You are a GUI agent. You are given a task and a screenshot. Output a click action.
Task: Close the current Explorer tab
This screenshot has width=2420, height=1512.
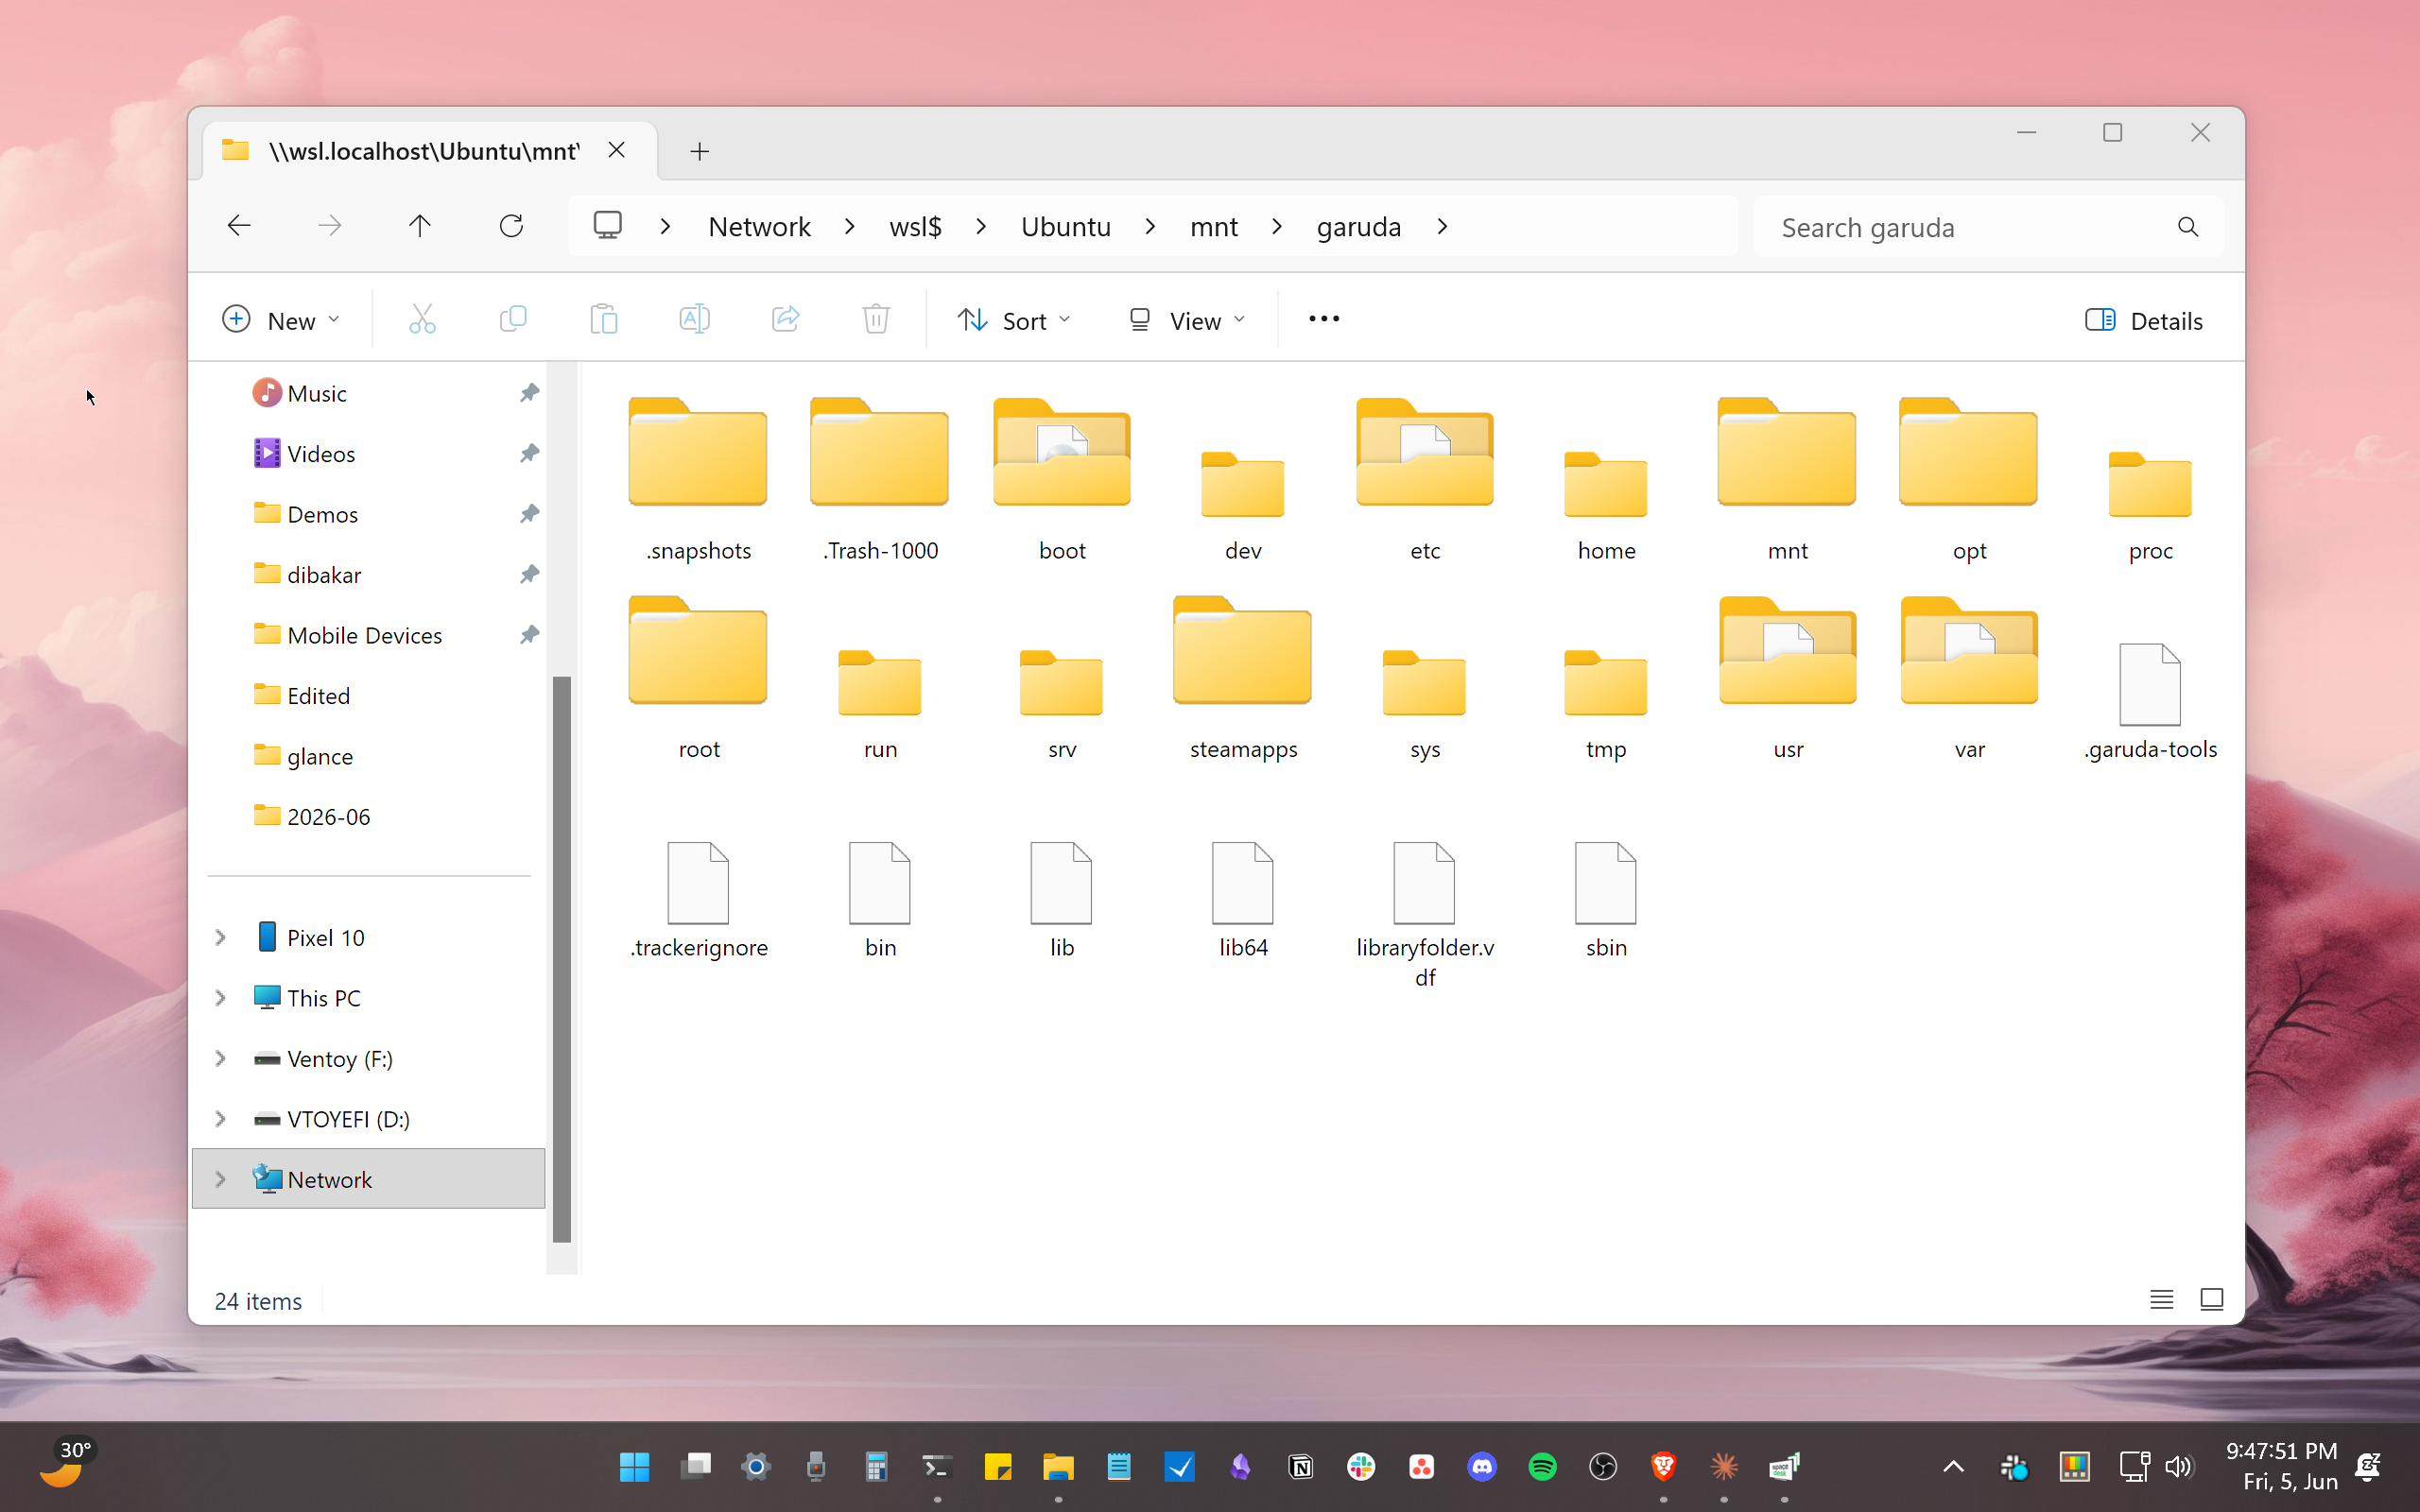pyautogui.click(x=617, y=150)
